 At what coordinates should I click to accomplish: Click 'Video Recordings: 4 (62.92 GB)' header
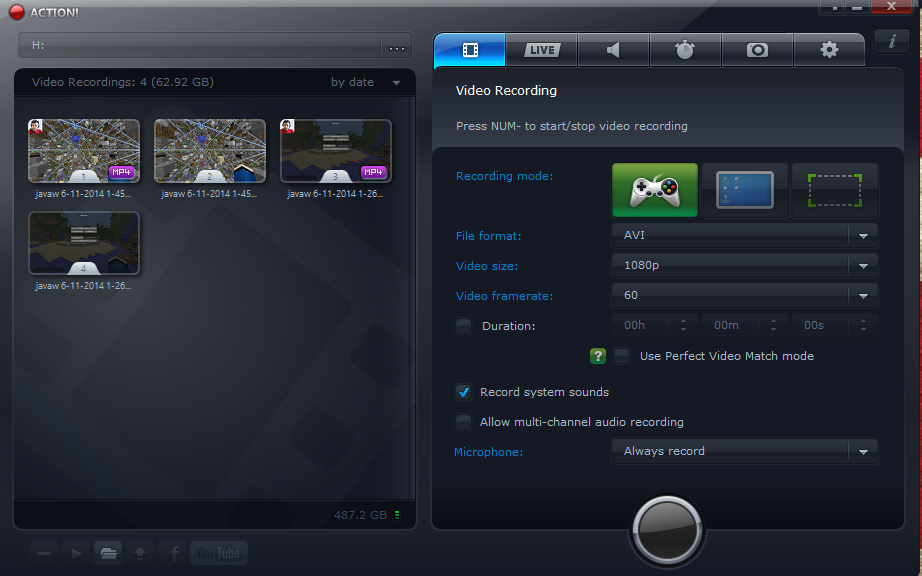pos(122,82)
